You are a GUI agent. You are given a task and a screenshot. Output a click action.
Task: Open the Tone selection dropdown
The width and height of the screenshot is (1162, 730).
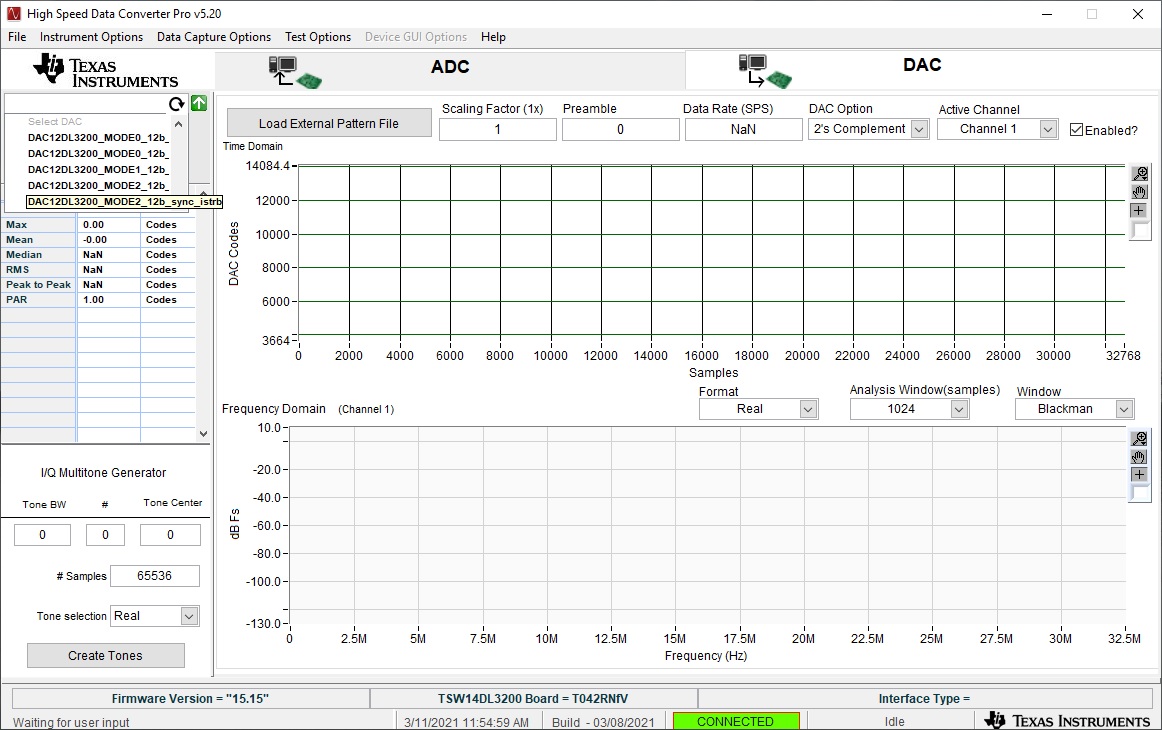189,616
